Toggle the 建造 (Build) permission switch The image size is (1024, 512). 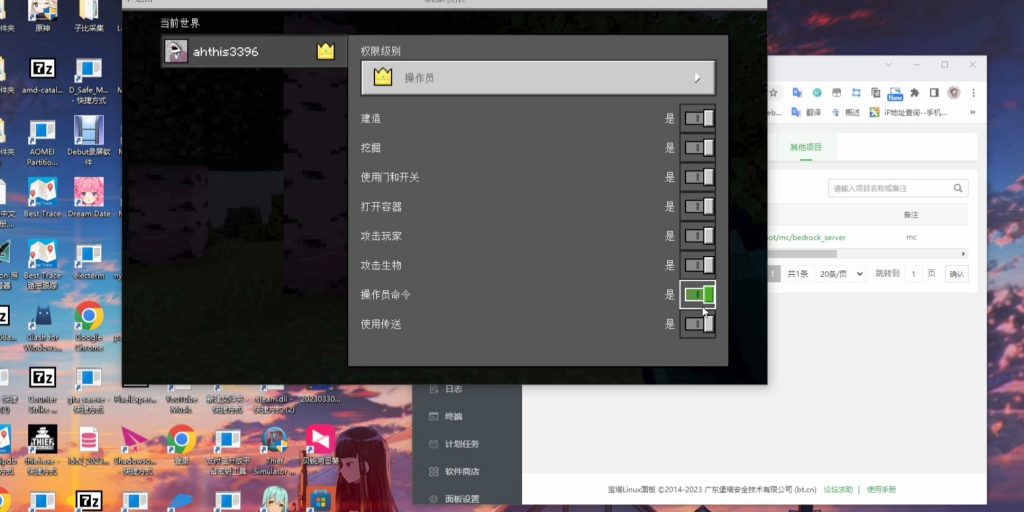click(697, 118)
